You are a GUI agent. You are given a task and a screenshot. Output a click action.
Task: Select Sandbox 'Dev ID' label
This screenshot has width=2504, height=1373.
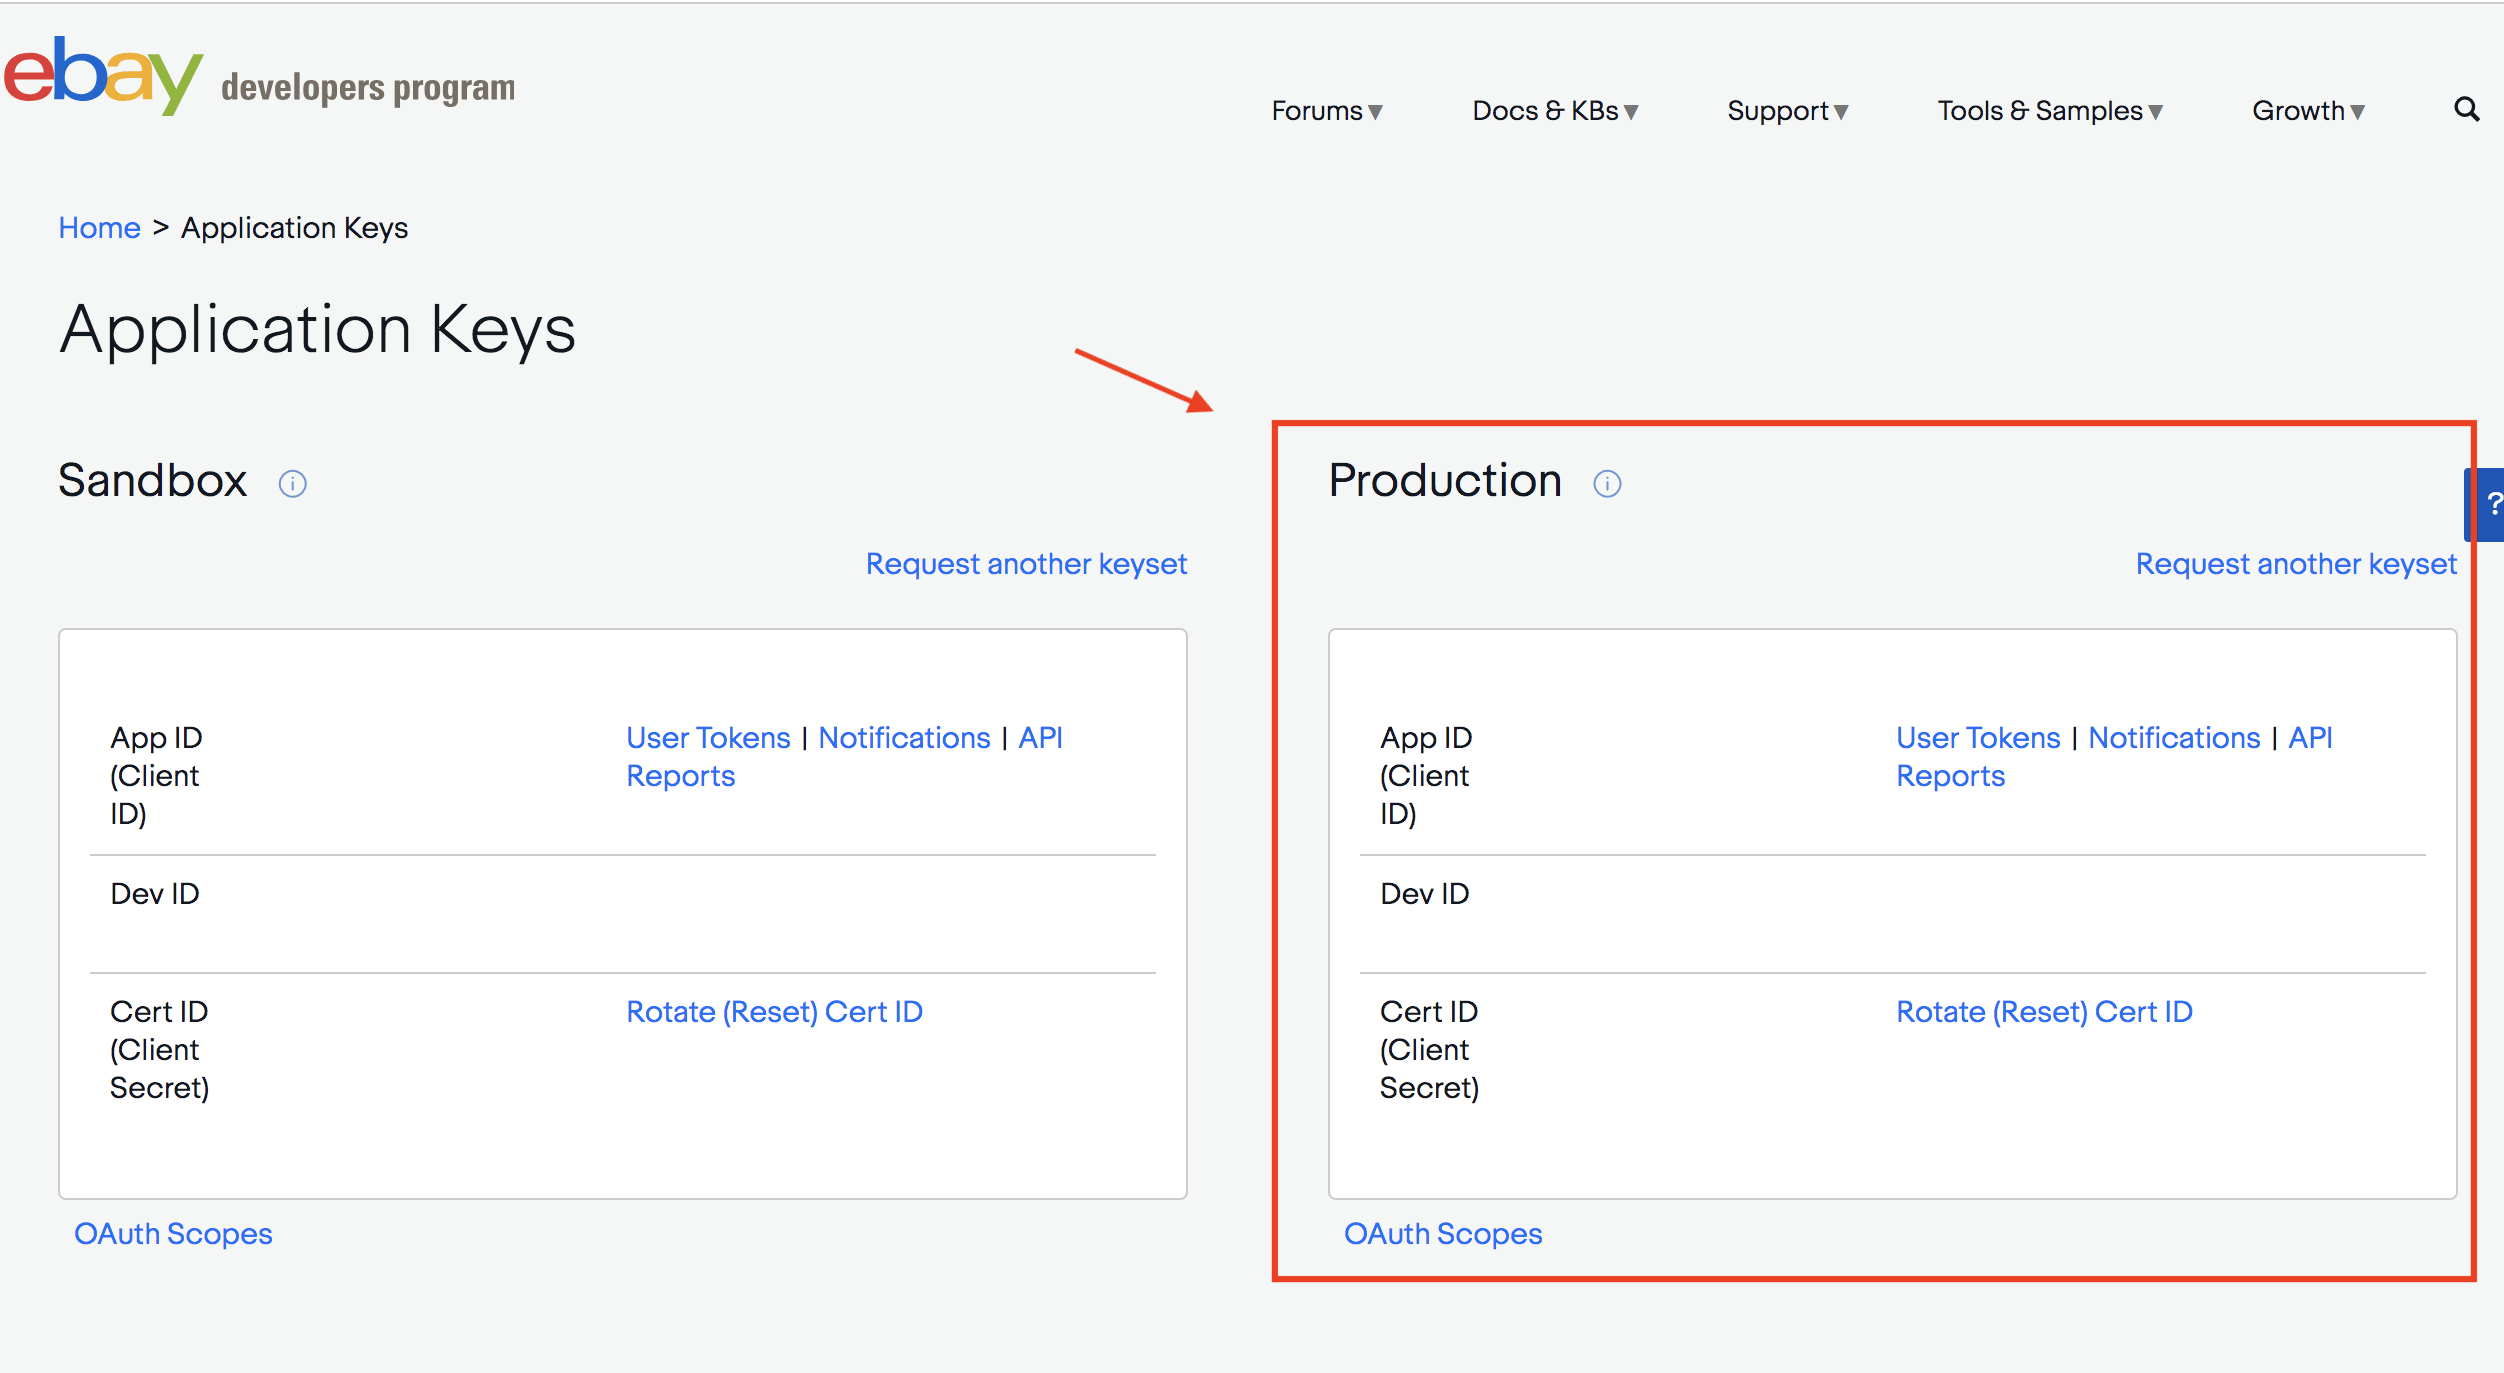(155, 894)
